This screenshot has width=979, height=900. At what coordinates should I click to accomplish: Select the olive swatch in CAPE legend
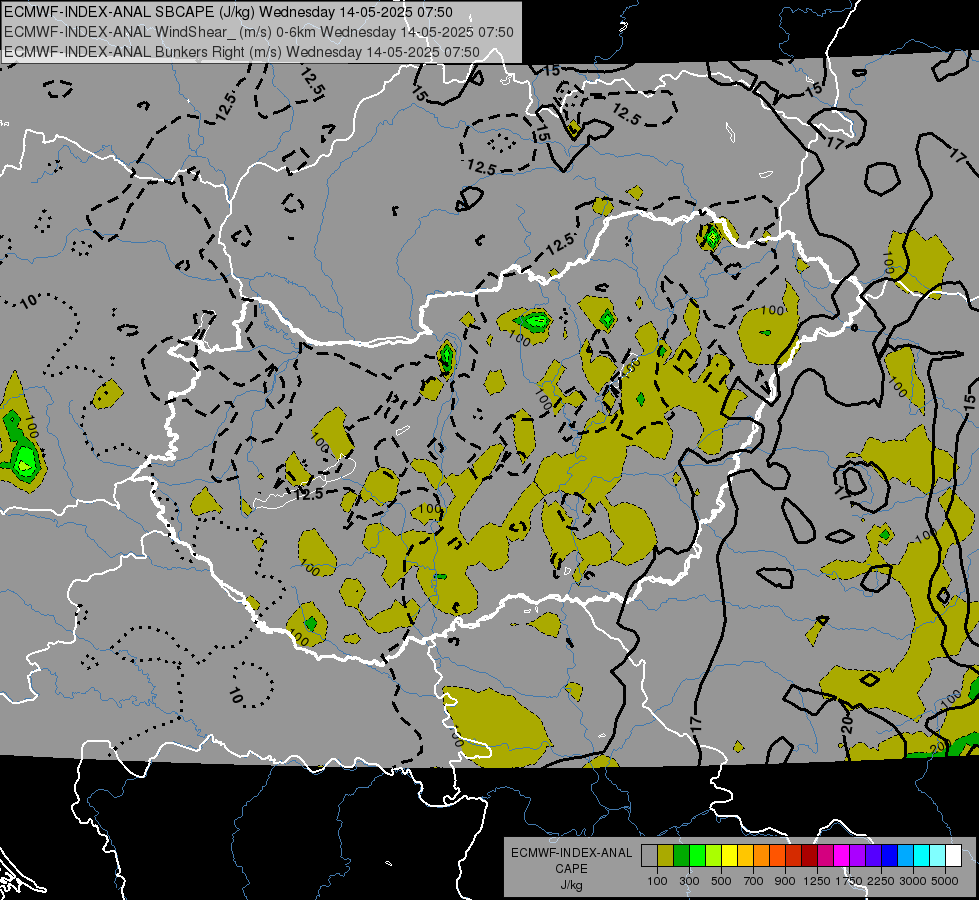[666, 856]
